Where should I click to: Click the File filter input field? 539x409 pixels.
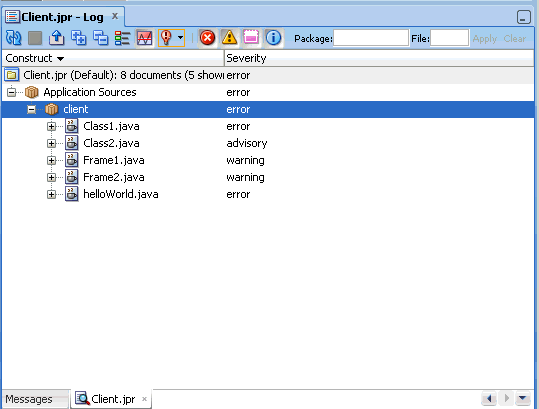point(449,38)
